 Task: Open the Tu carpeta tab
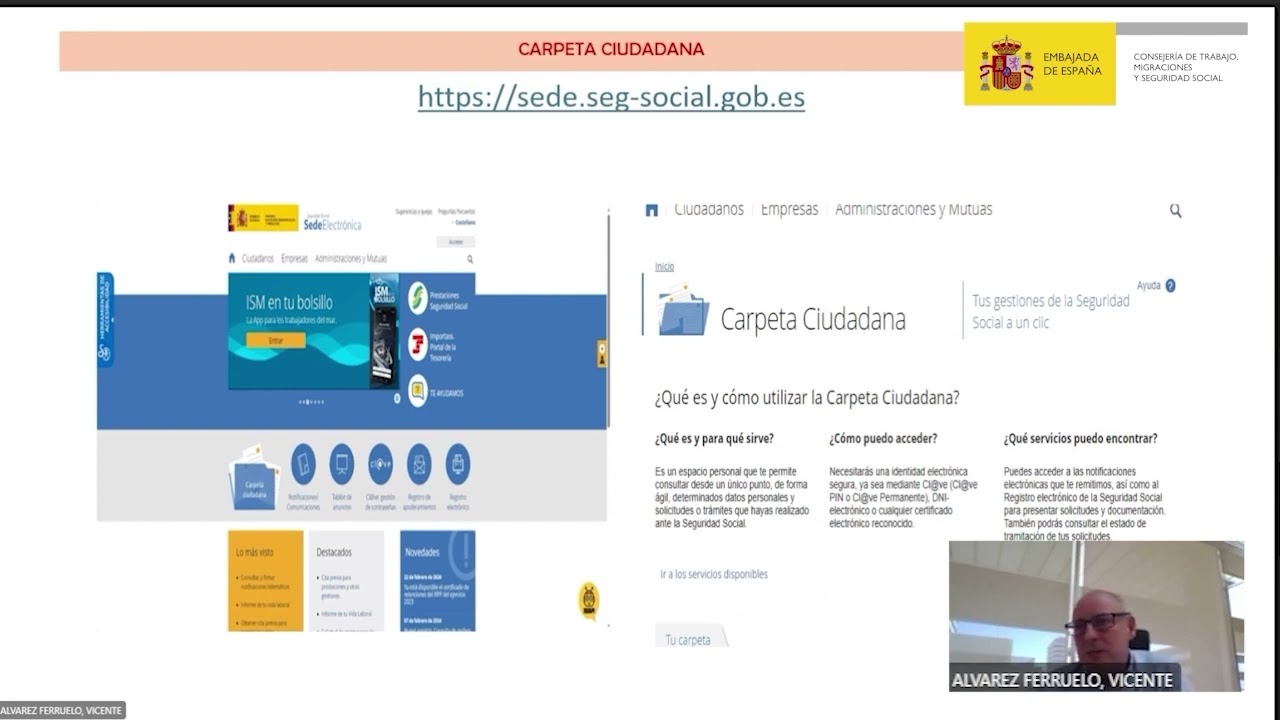tap(688, 638)
